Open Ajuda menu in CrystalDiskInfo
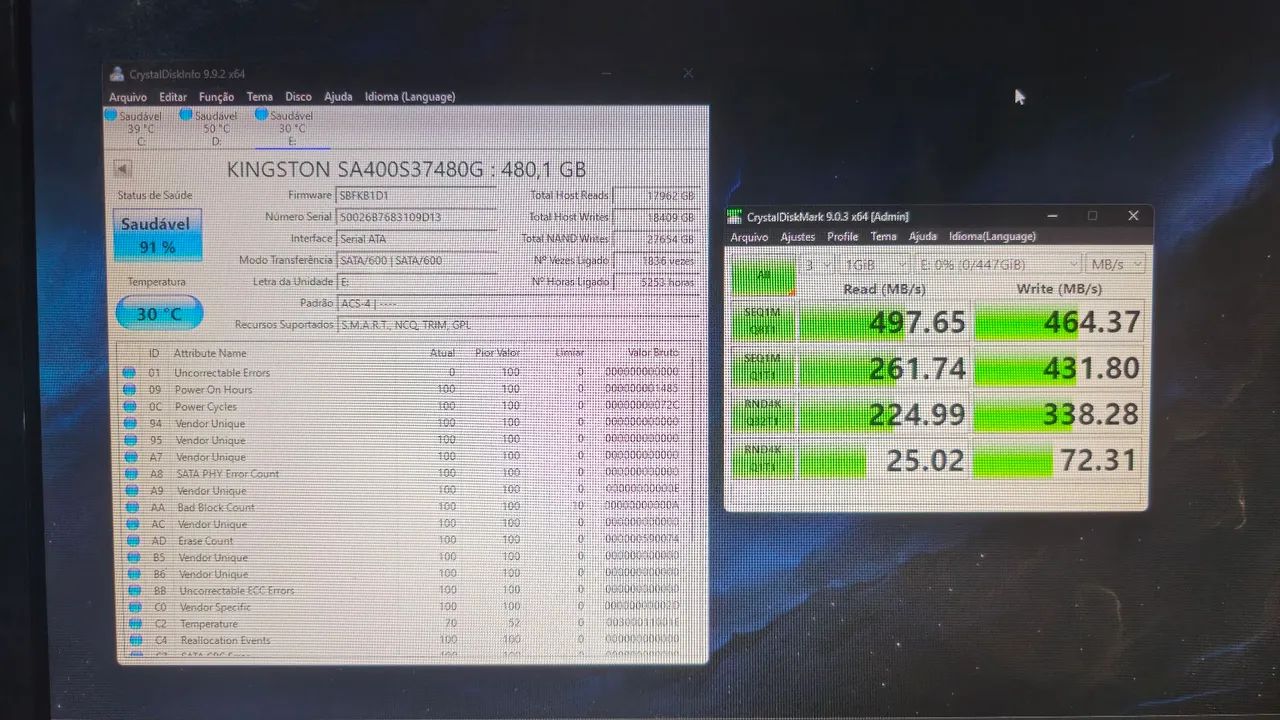Screen dimensions: 1280x720 (338, 97)
